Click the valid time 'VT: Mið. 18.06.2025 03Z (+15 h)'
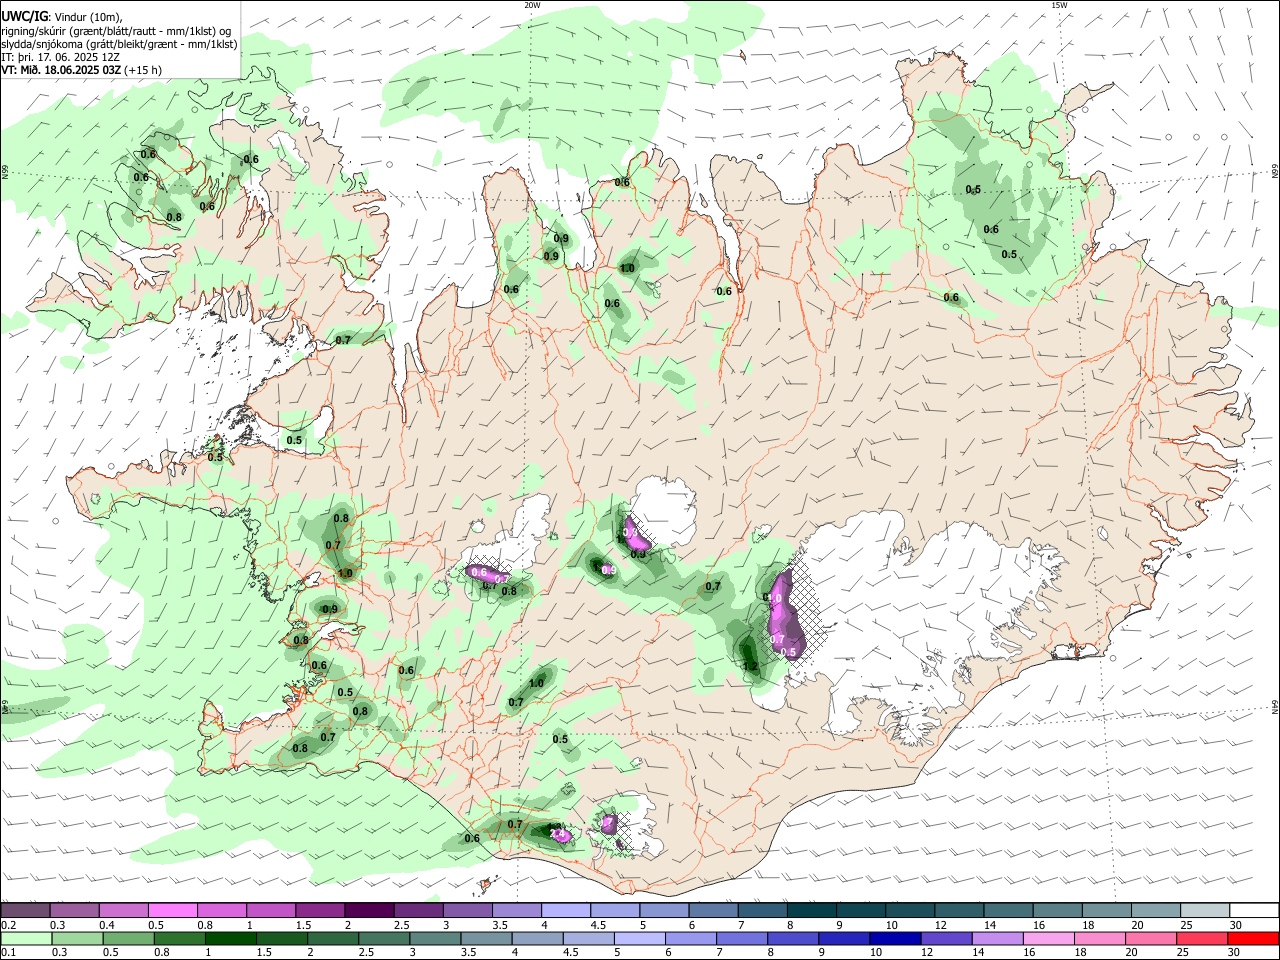This screenshot has height=960, width=1280. (x=81, y=70)
